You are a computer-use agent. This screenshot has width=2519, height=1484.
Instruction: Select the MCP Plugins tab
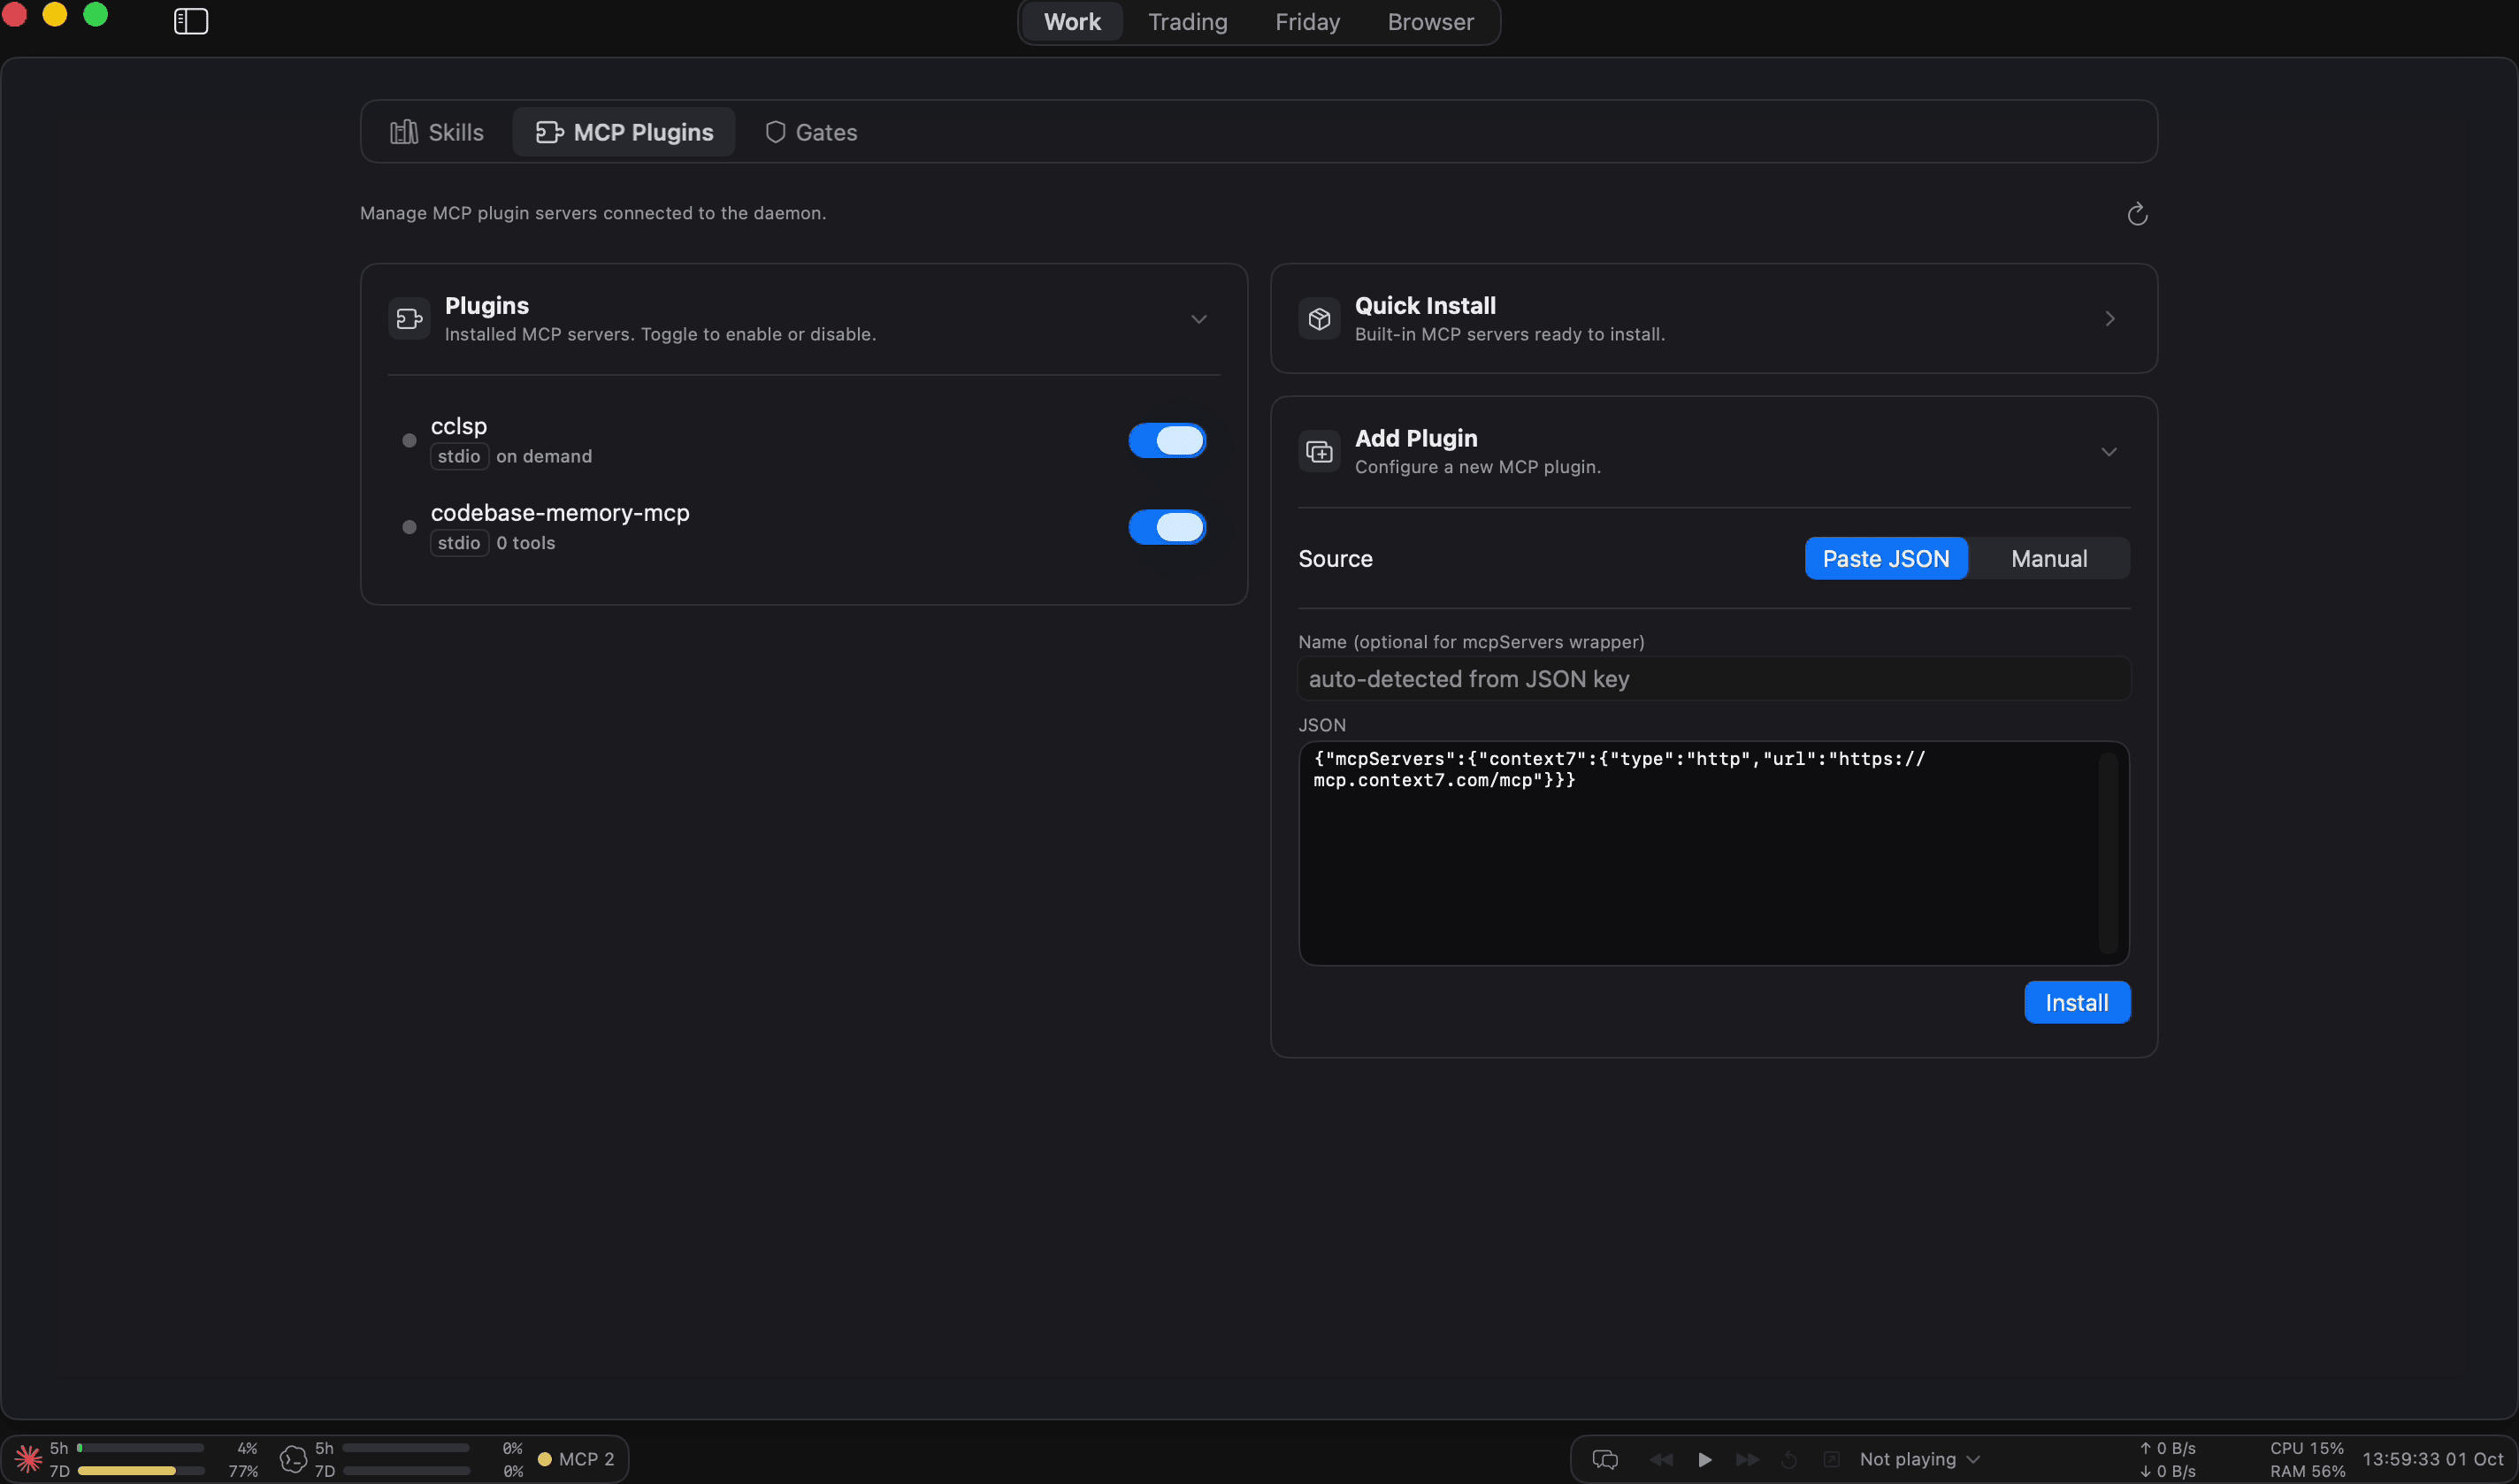click(x=624, y=132)
